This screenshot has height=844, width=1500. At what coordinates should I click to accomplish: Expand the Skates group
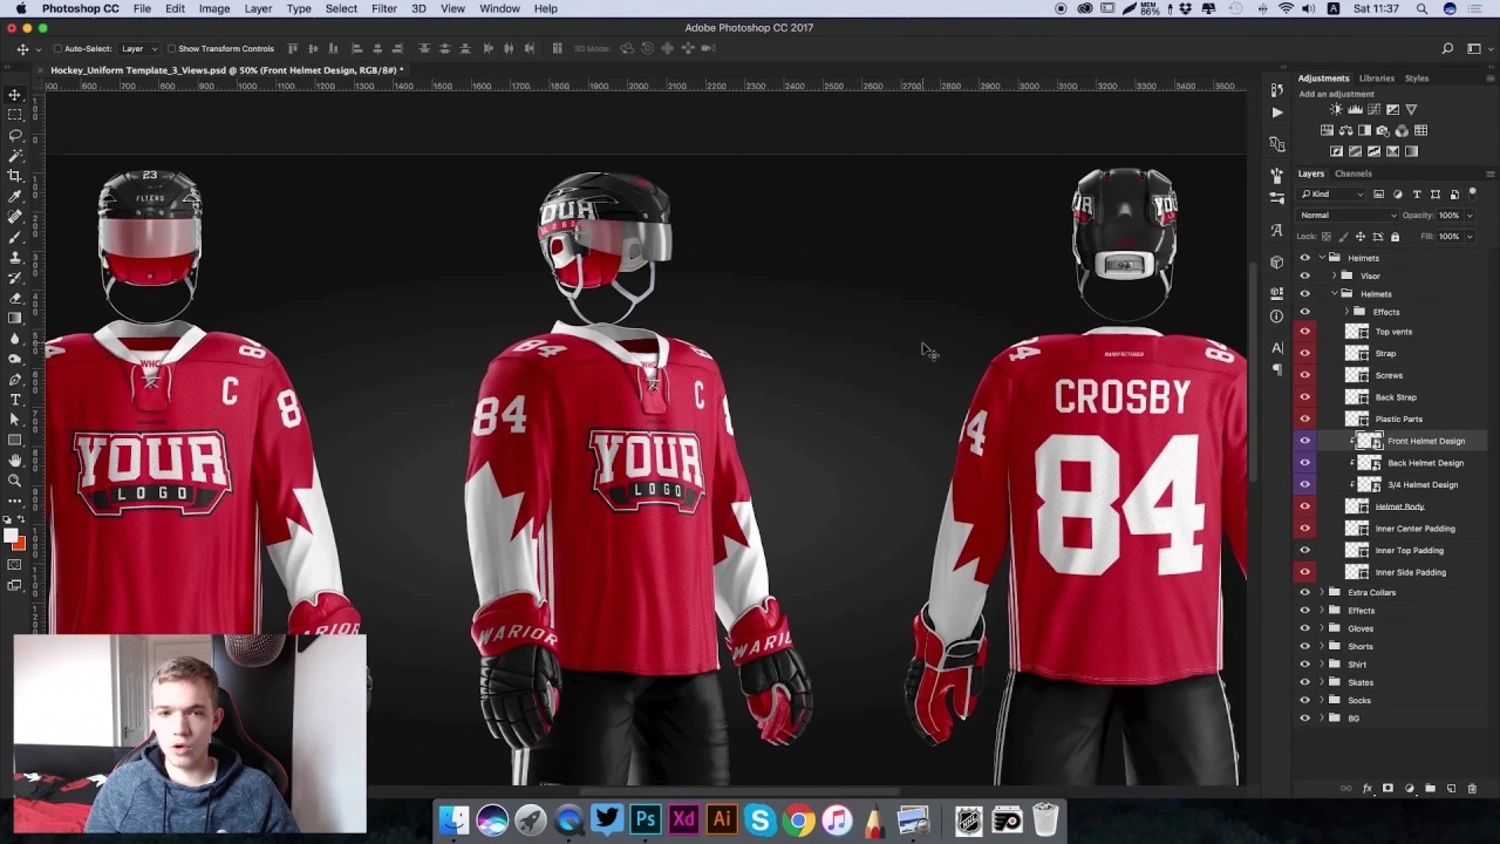(1322, 682)
